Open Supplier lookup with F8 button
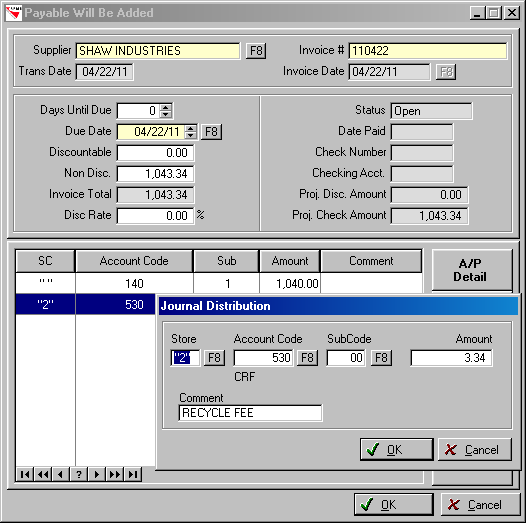The width and height of the screenshot is (526, 523). pos(256,51)
